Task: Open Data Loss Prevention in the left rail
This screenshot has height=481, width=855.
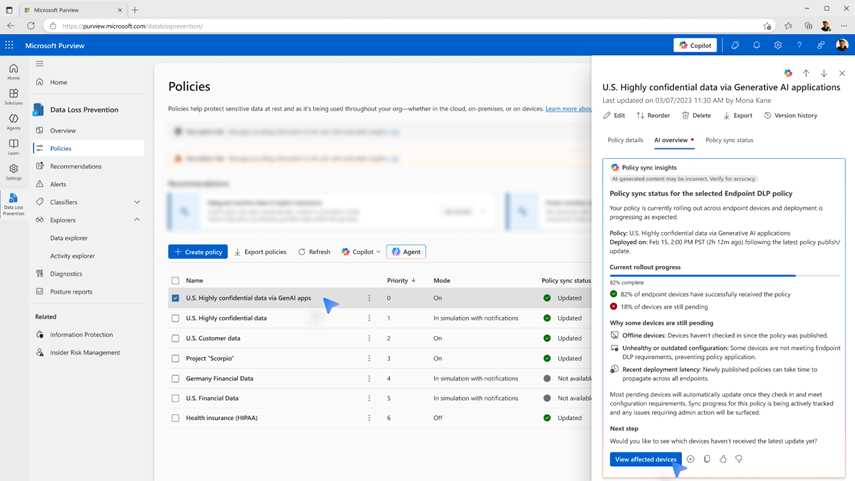Action: (x=14, y=204)
